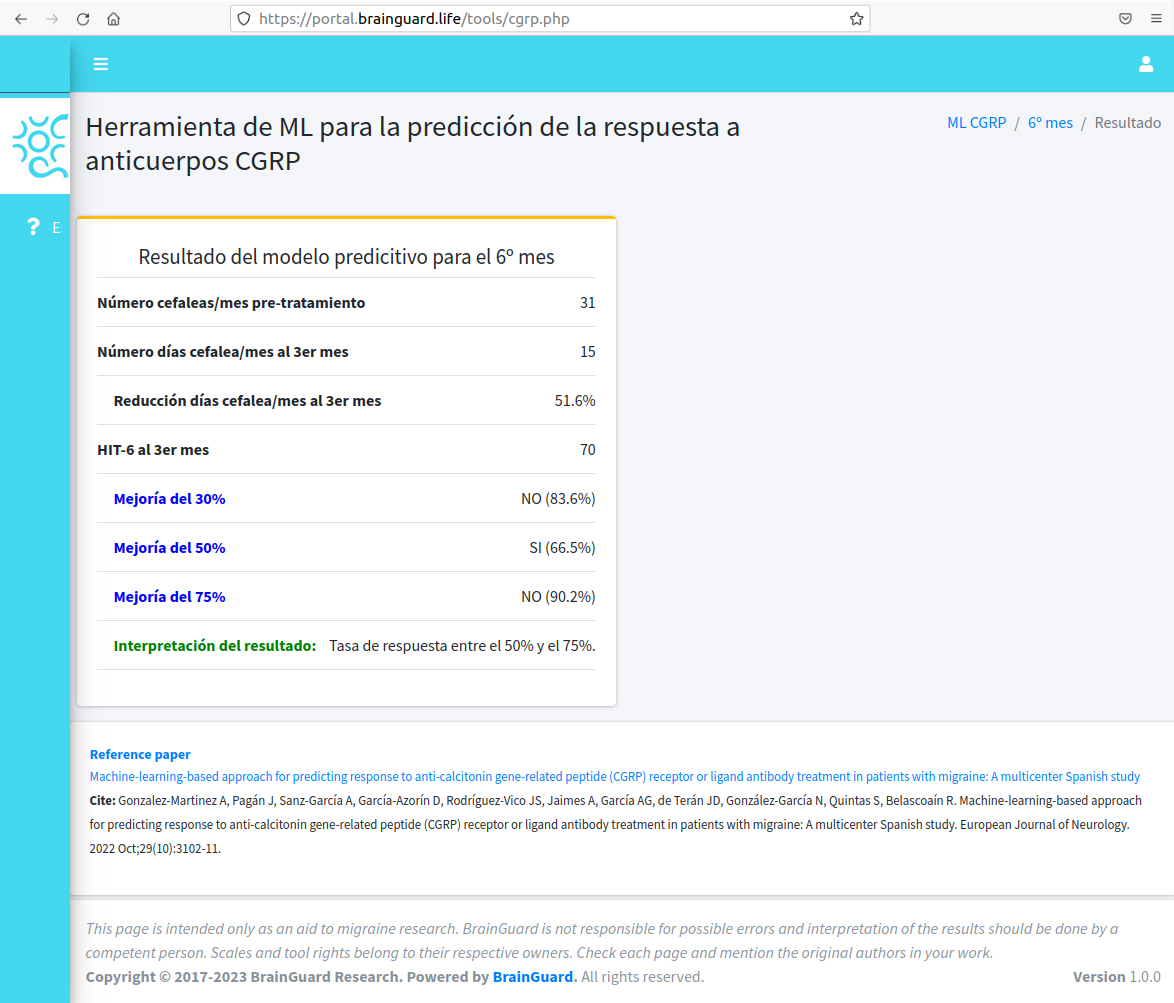Reload the page with the refresh icon
1174x1003 pixels.
83,18
